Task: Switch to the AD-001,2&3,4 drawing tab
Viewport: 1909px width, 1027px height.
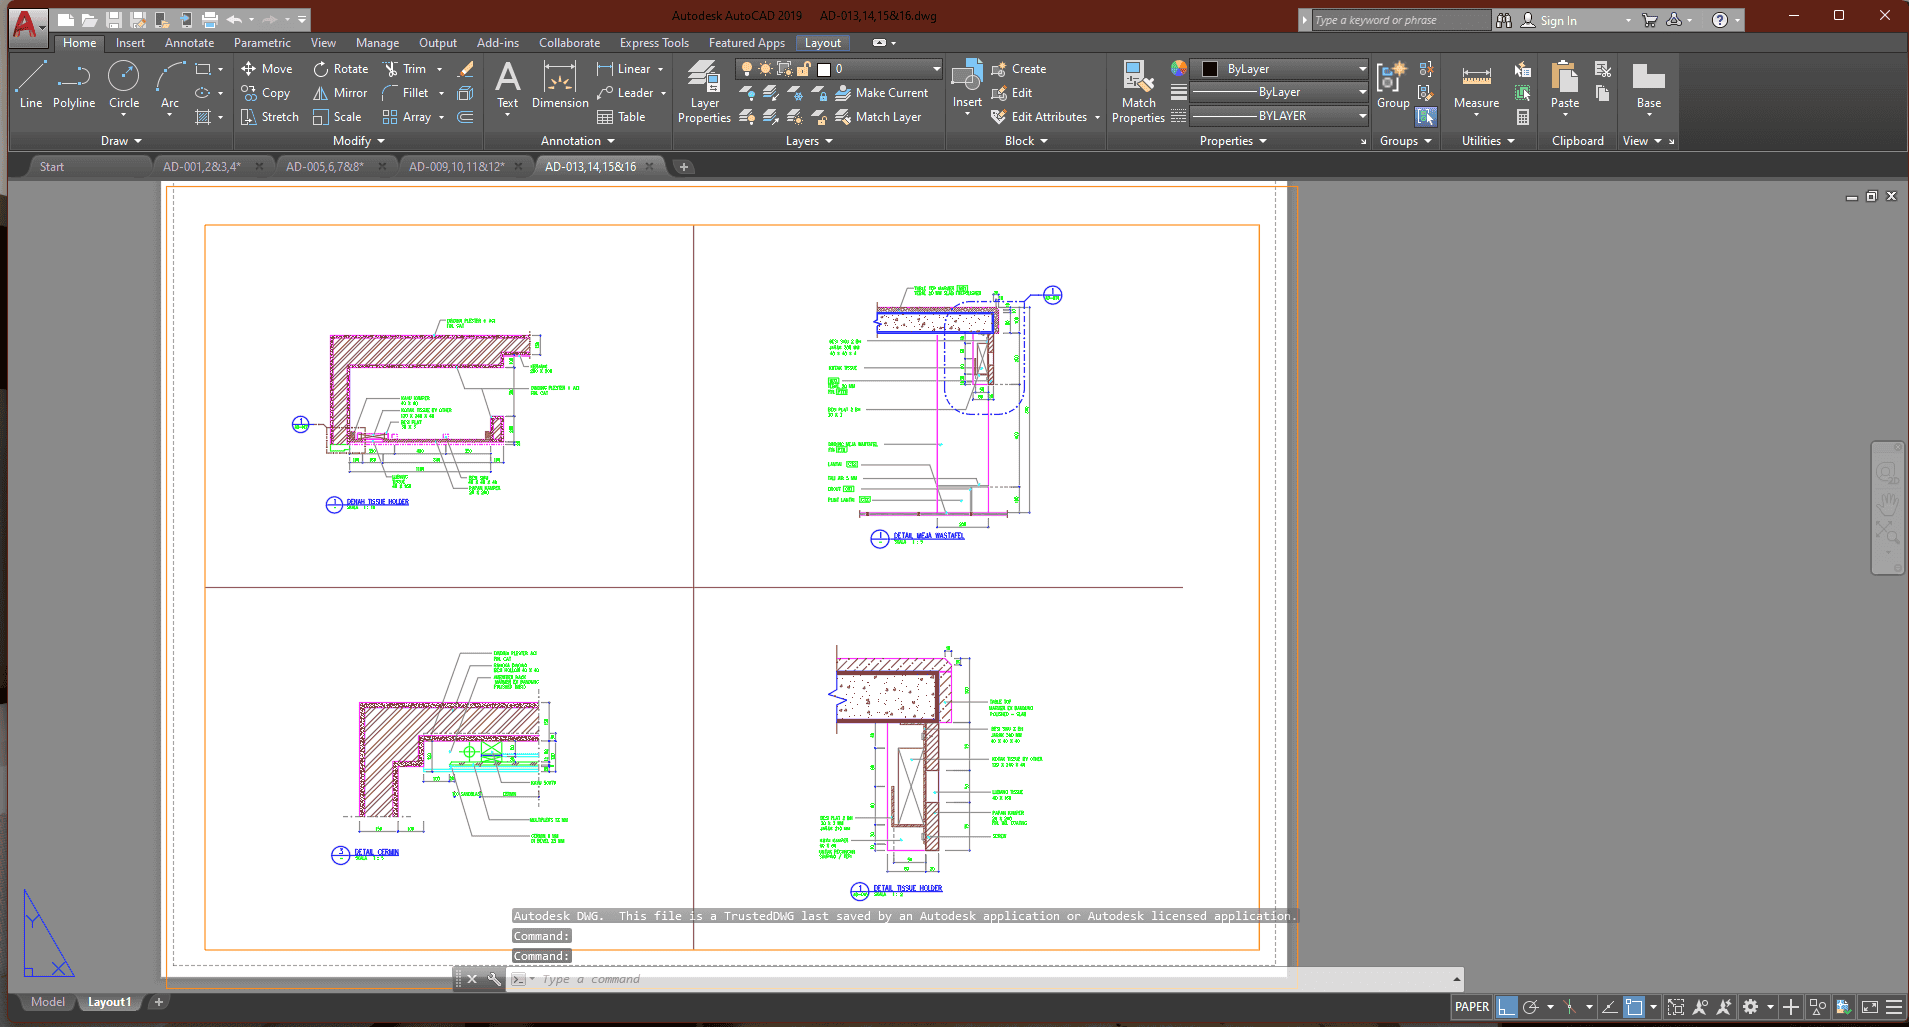Action: click(x=202, y=167)
